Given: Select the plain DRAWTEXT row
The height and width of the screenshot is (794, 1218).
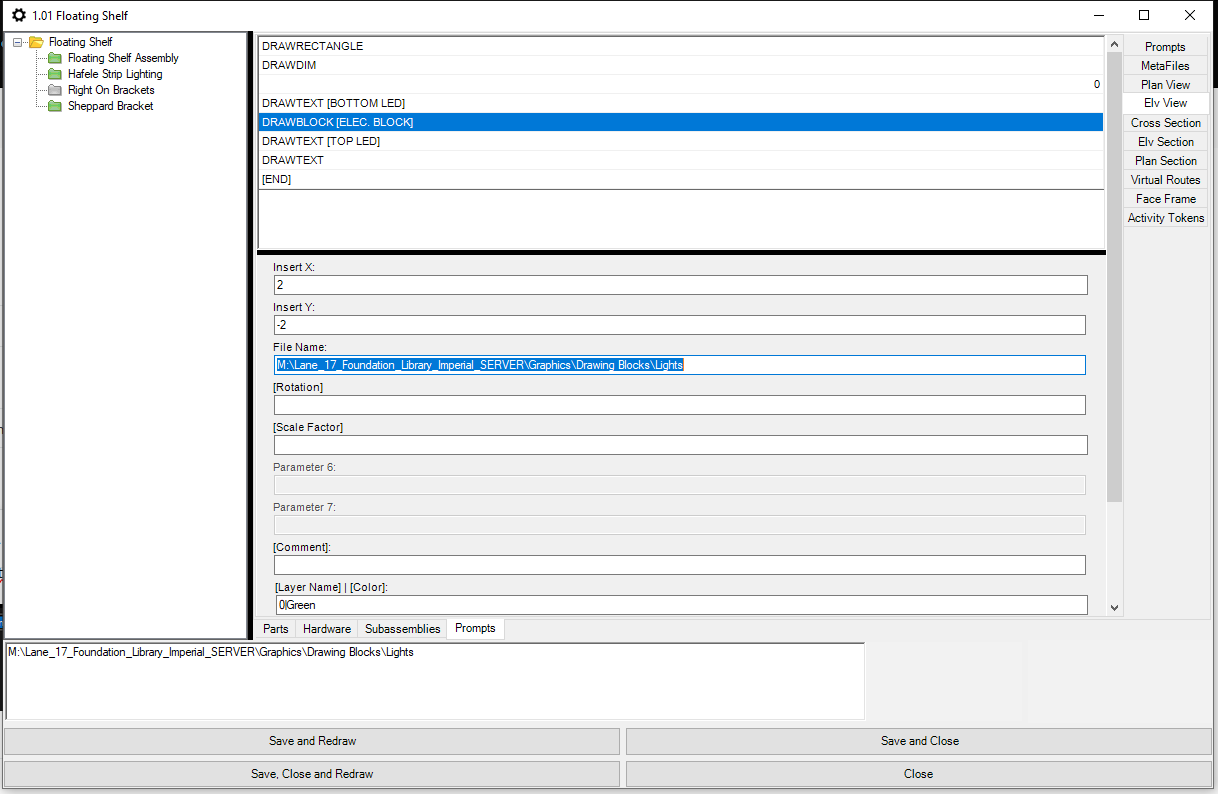Looking at the screenshot, I should coord(681,160).
